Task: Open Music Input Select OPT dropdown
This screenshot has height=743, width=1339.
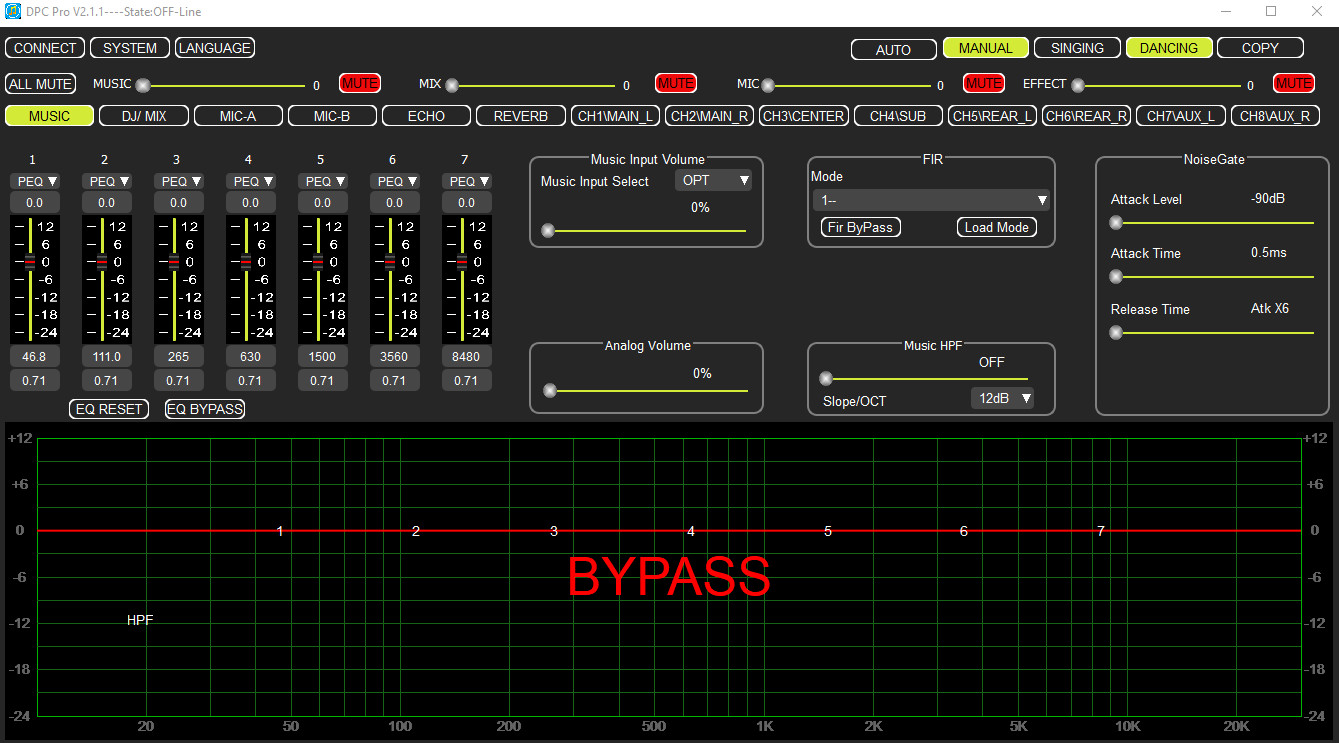Action: coord(714,181)
